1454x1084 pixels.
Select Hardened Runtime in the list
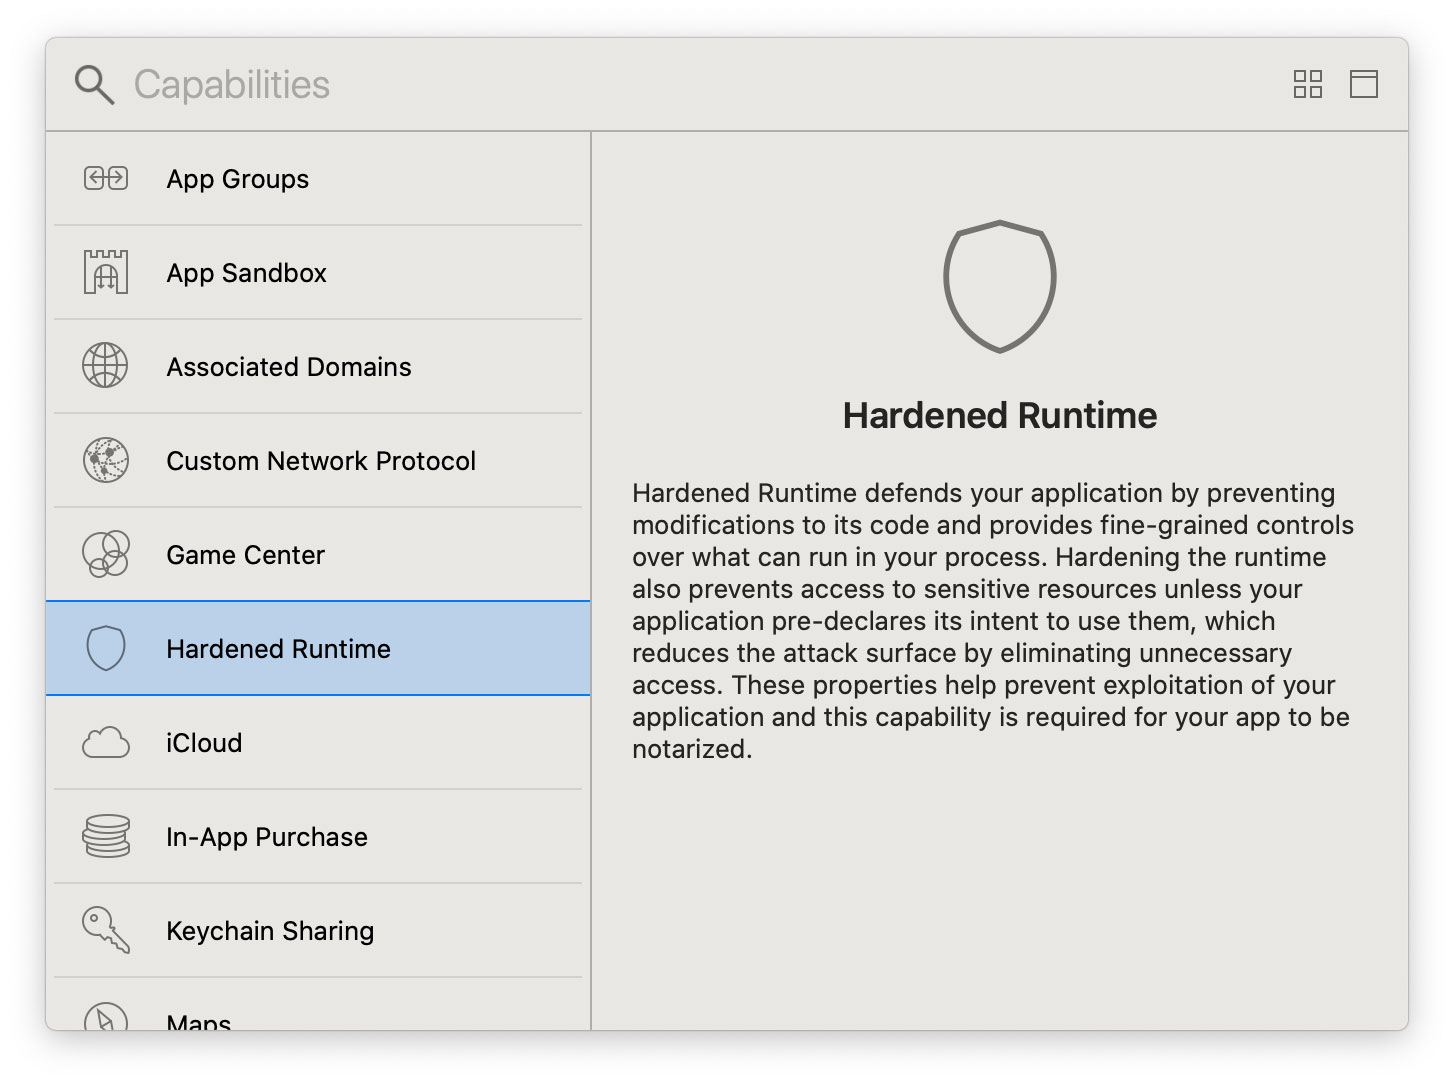point(318,648)
